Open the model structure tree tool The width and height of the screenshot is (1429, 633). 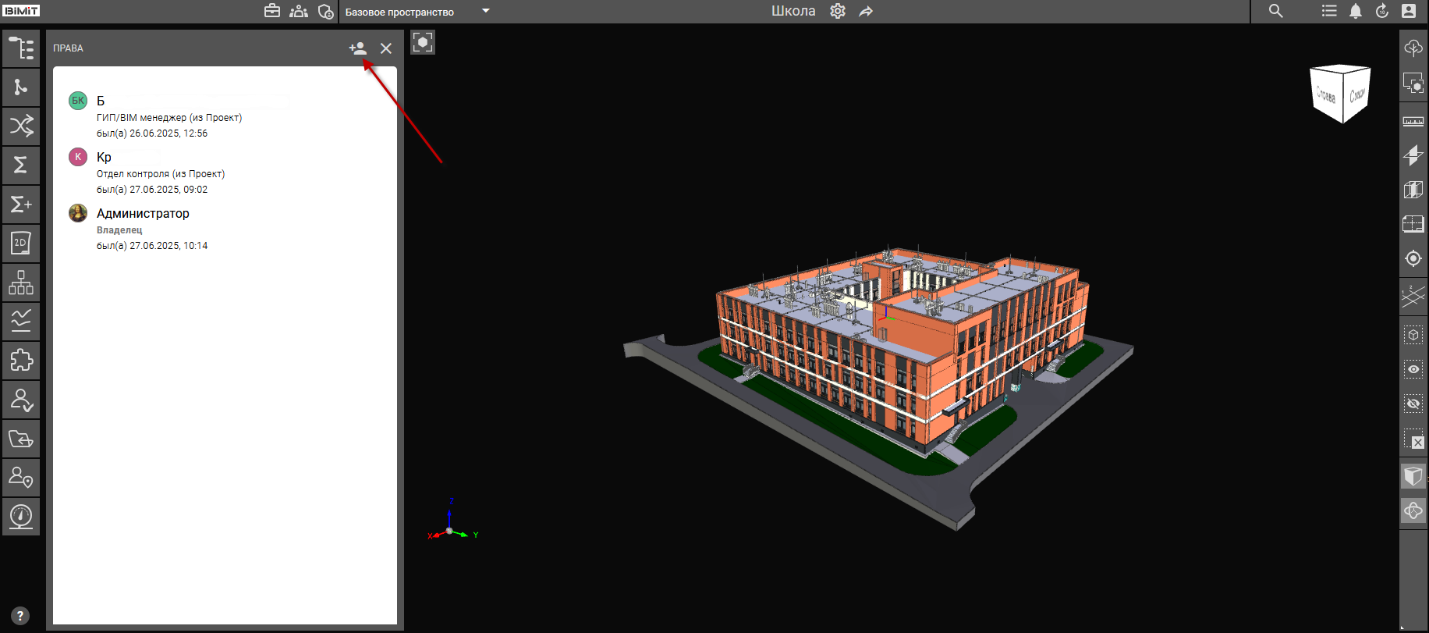coord(21,49)
